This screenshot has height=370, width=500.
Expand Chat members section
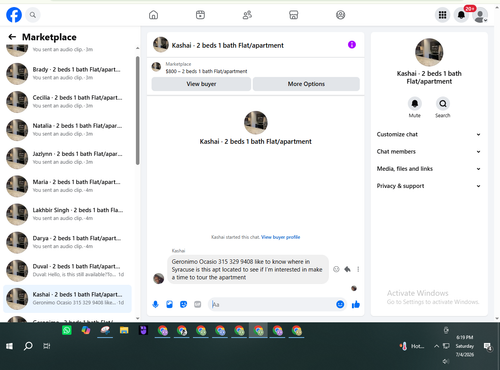point(429,152)
